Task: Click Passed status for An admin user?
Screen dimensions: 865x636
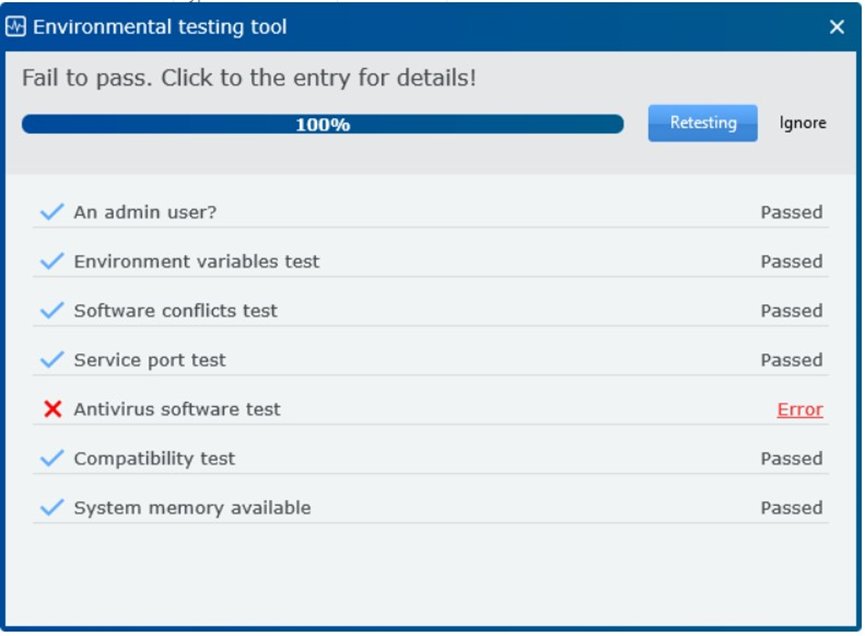Action: click(x=792, y=212)
